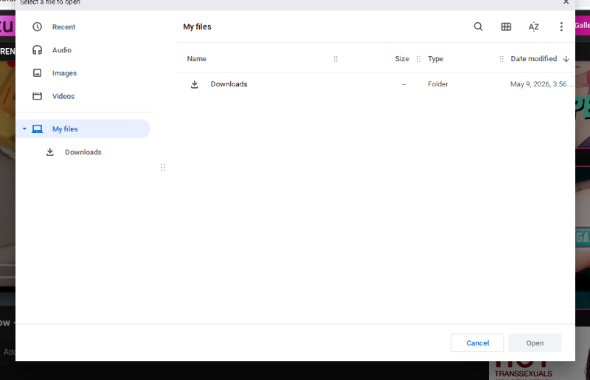Sort by Date modified column header
Image resolution: width=590 pixels, height=380 pixels.
(x=534, y=59)
